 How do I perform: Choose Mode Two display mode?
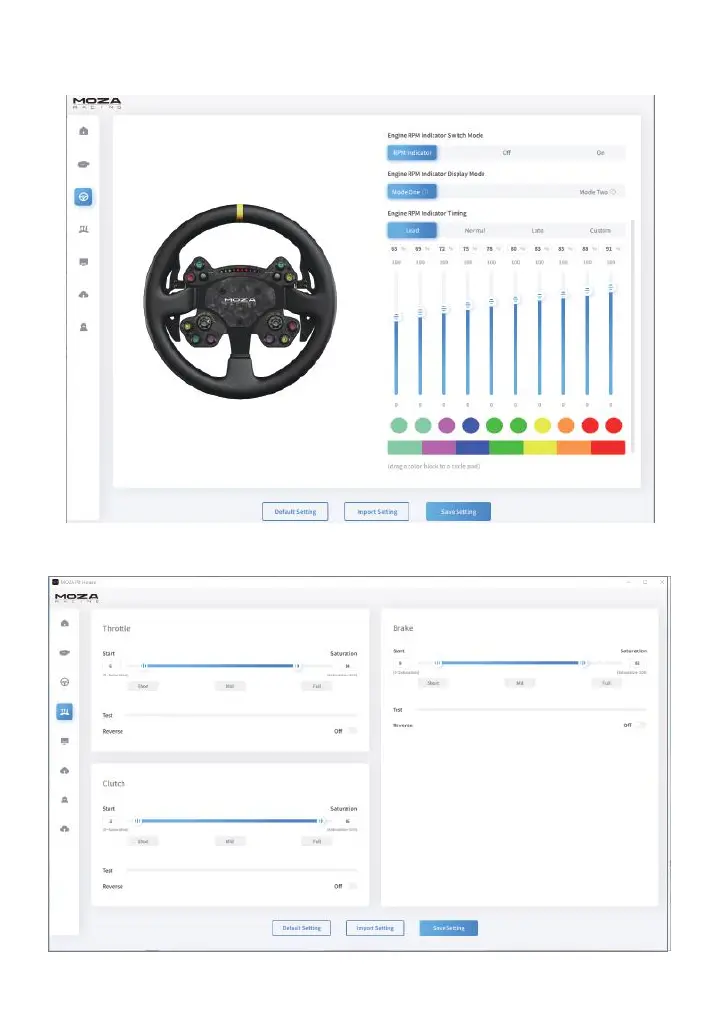coord(597,192)
